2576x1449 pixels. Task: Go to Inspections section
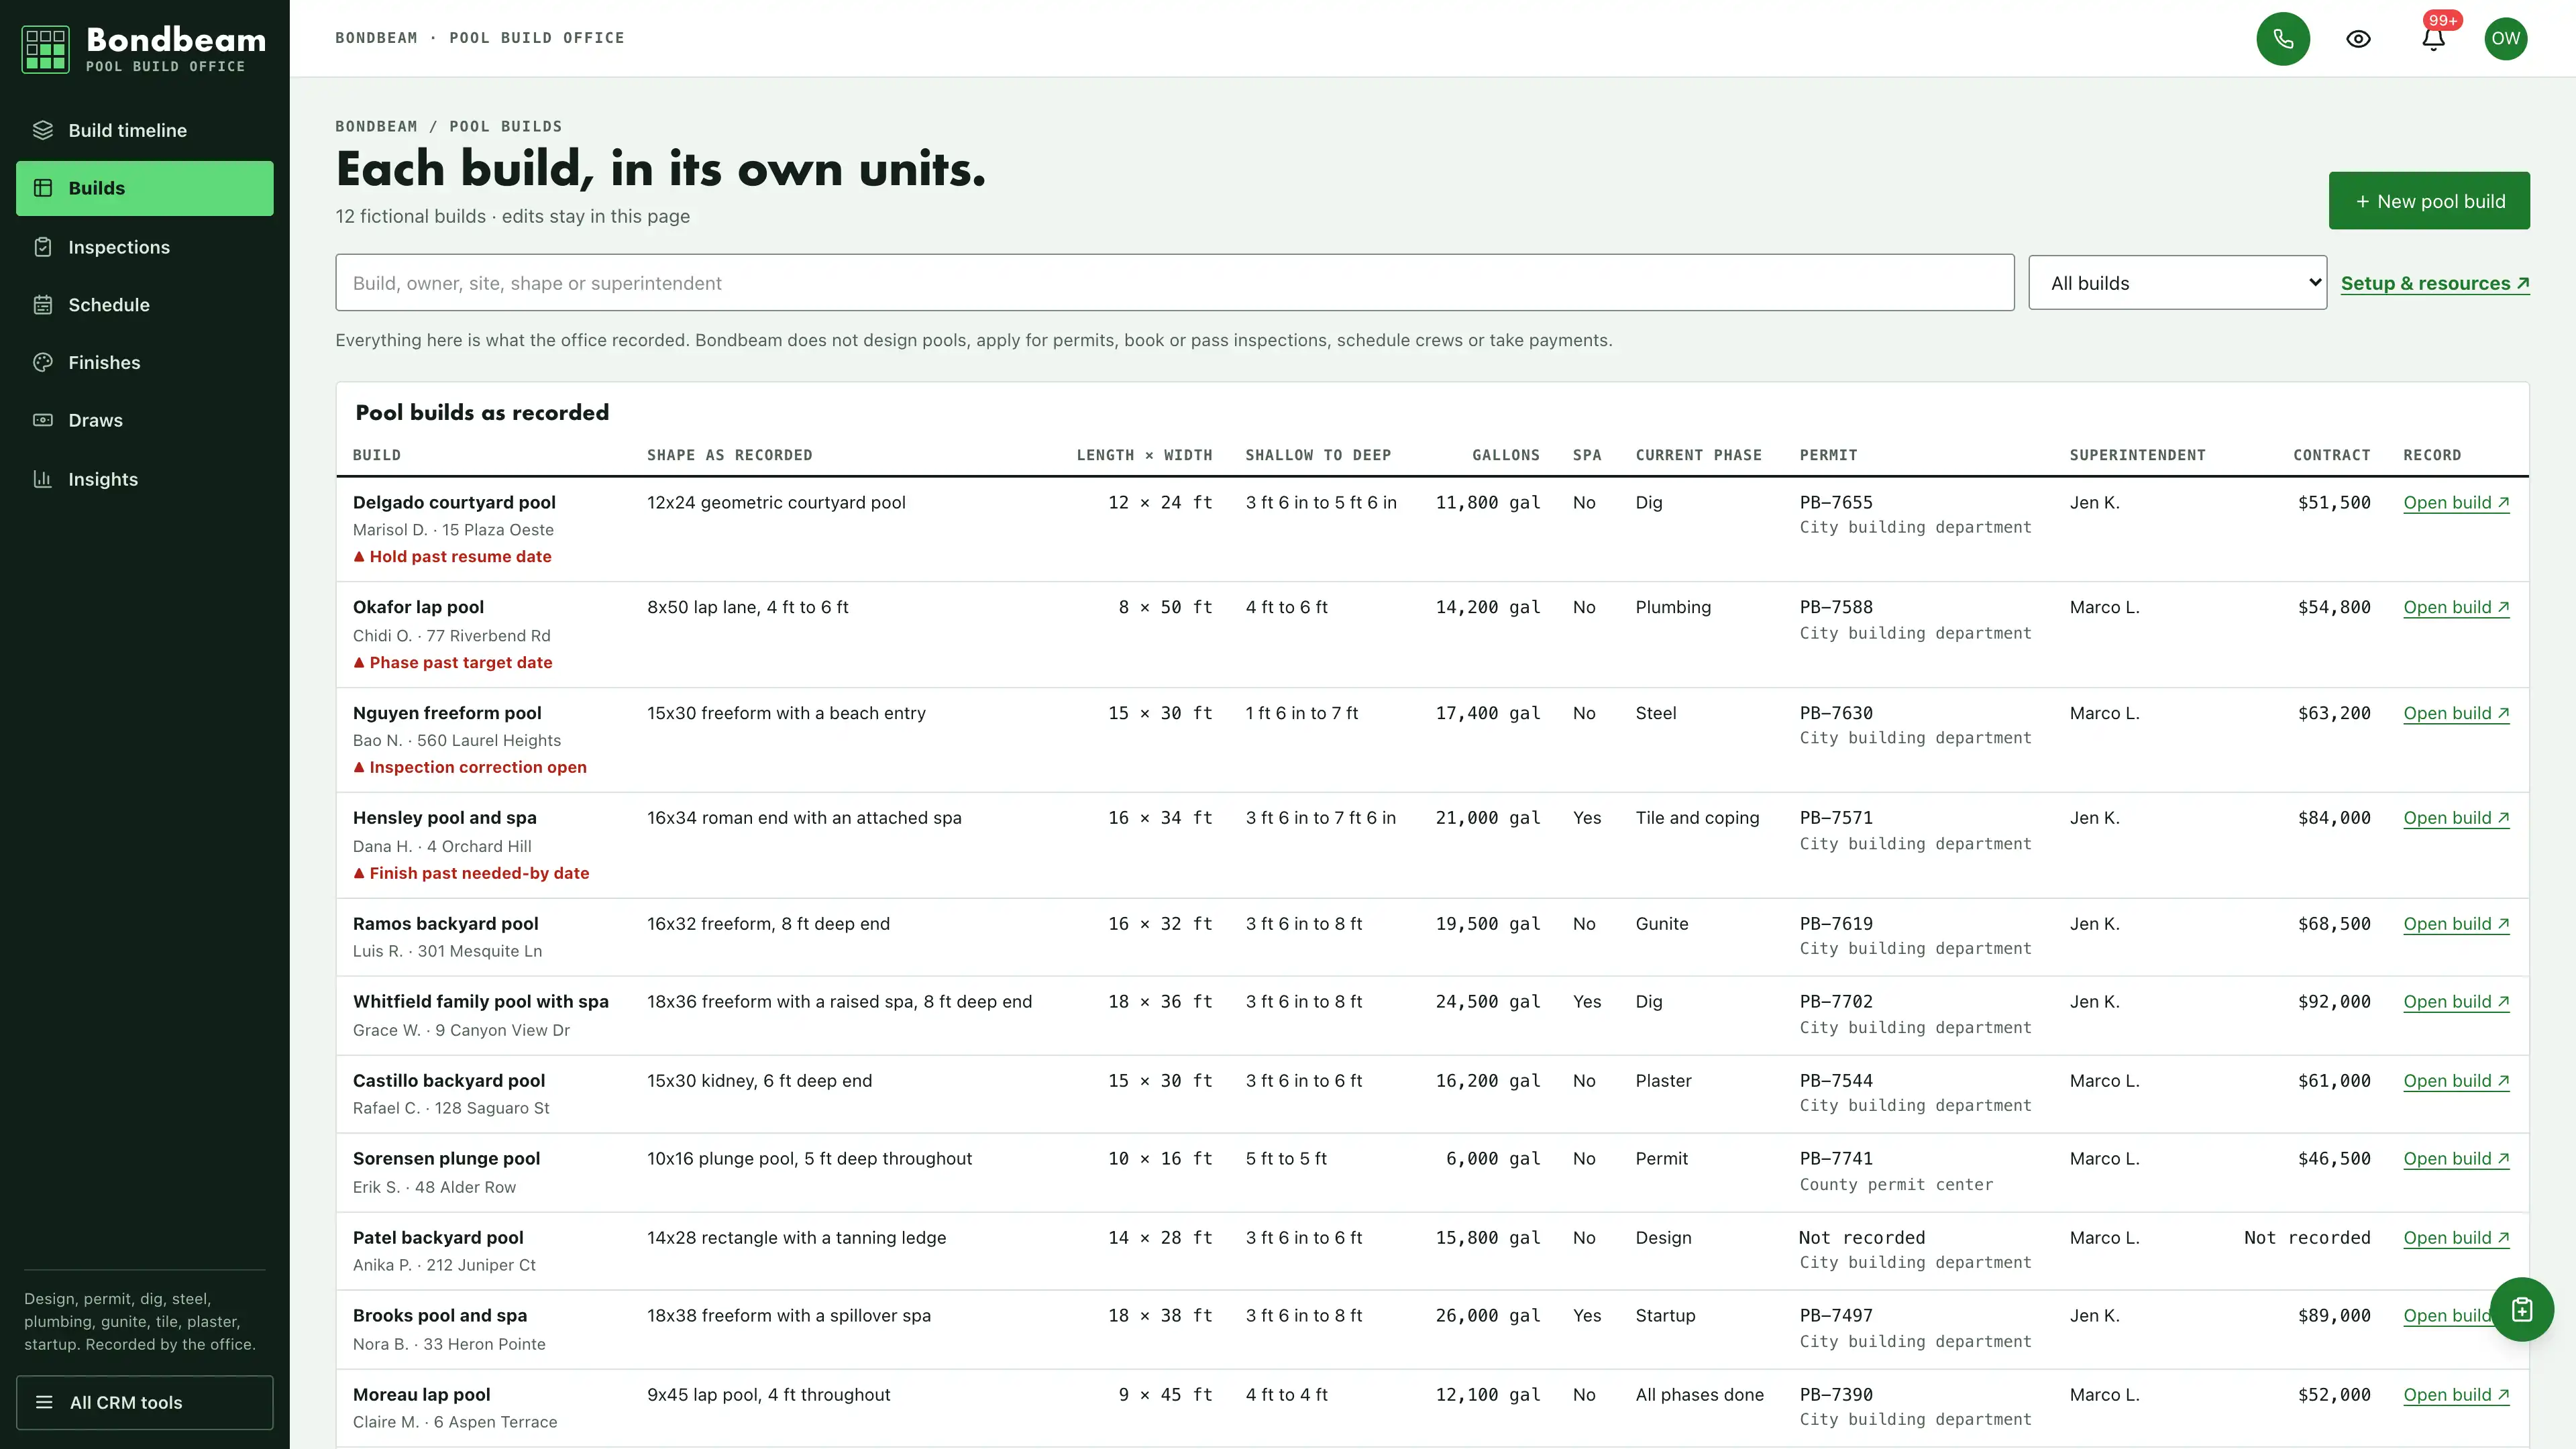pos(144,247)
